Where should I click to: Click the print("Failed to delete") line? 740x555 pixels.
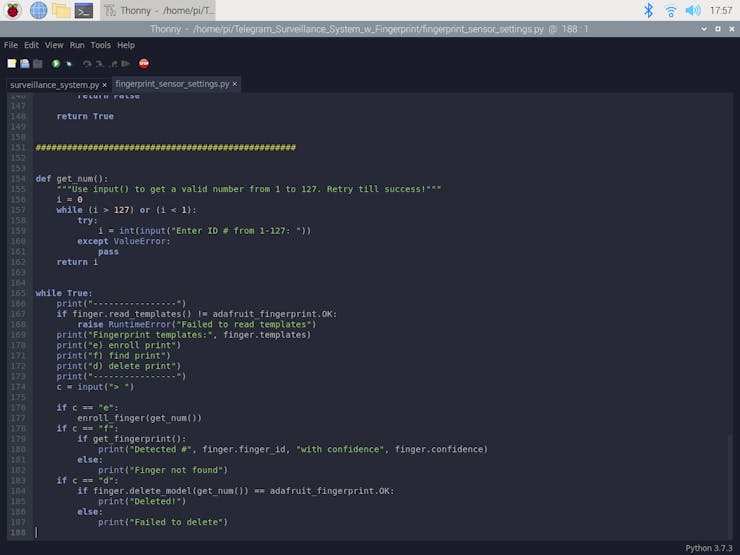pos(163,522)
